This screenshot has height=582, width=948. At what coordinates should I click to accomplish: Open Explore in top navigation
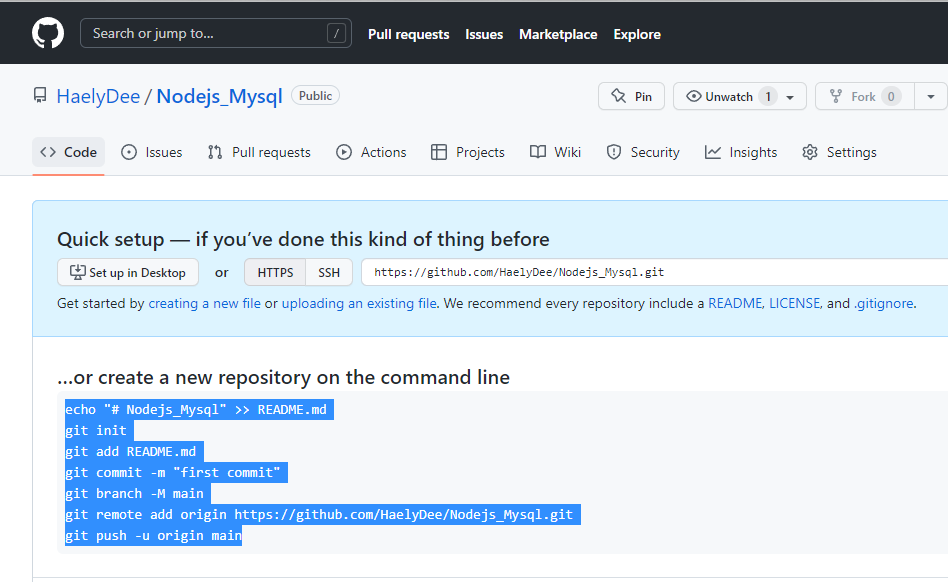[x=637, y=34]
